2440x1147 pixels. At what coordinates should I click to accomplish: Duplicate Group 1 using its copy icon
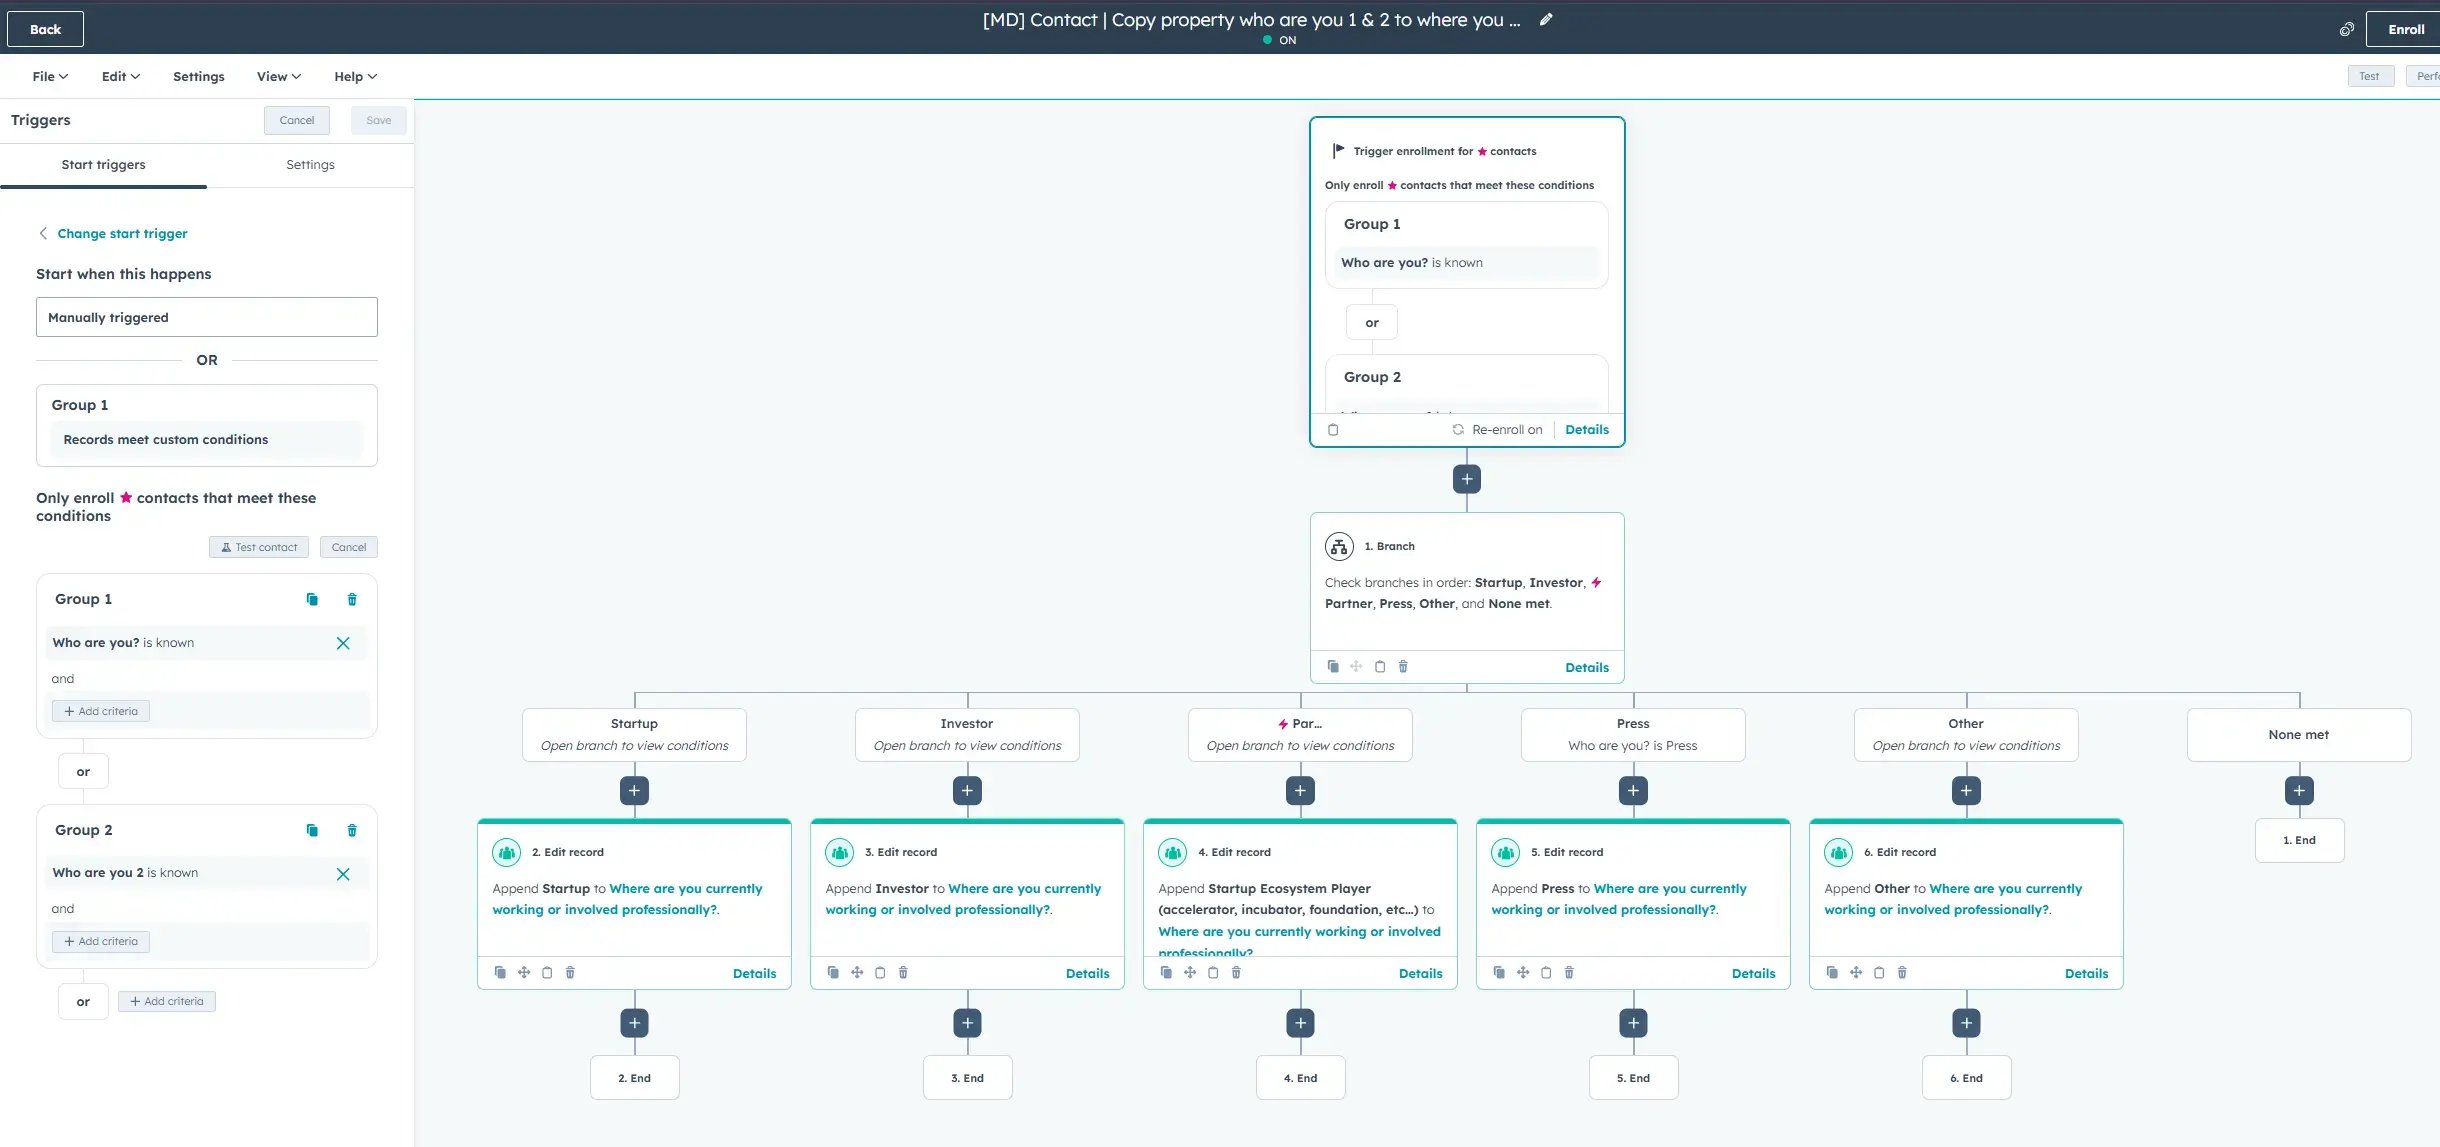tap(312, 599)
